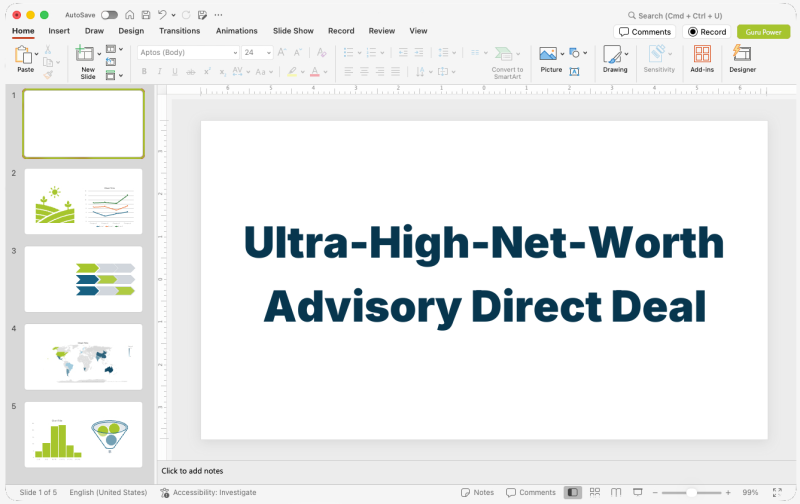Toggle the AutoSave switch

pyautogui.click(x=109, y=15)
